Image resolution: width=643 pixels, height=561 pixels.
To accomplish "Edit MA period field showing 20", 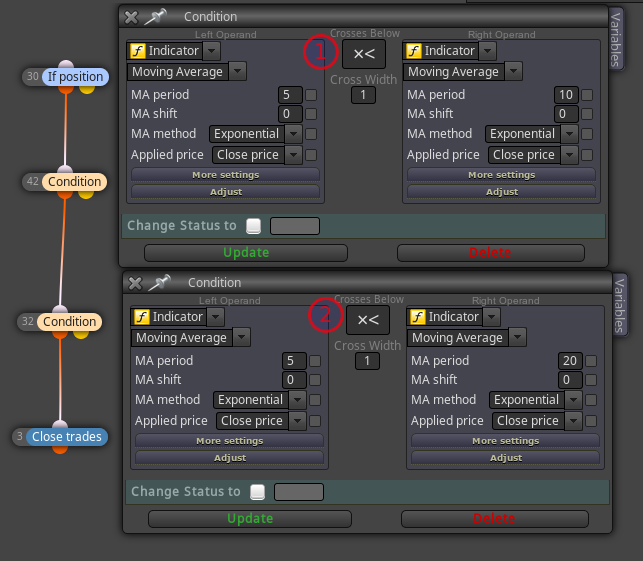I will click(570, 361).
